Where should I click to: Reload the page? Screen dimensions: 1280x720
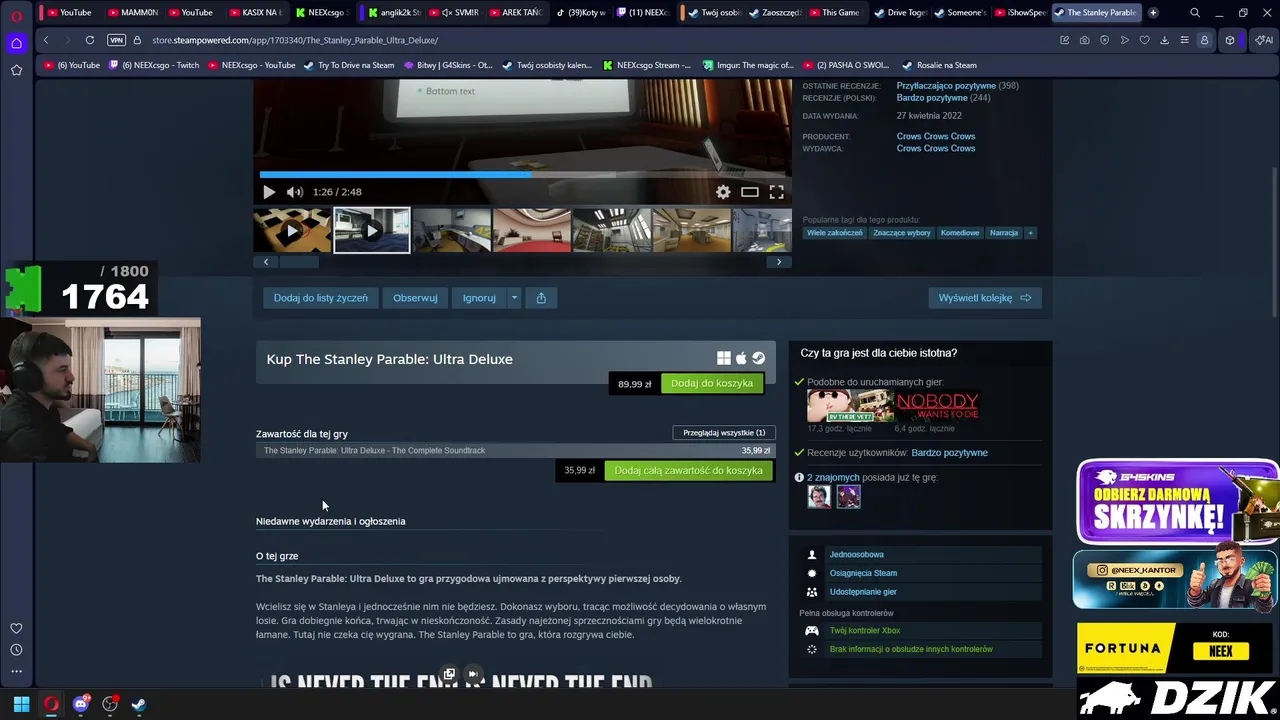90,40
